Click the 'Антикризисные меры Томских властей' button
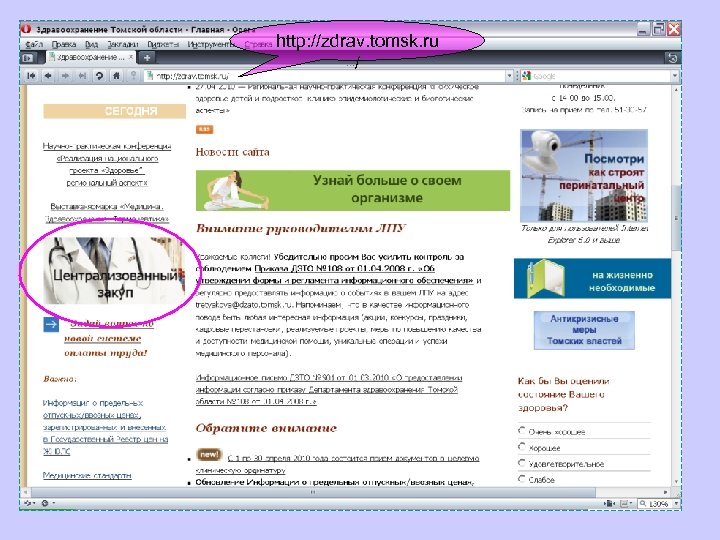Image resolution: width=720 pixels, height=540 pixels. (x=584, y=330)
